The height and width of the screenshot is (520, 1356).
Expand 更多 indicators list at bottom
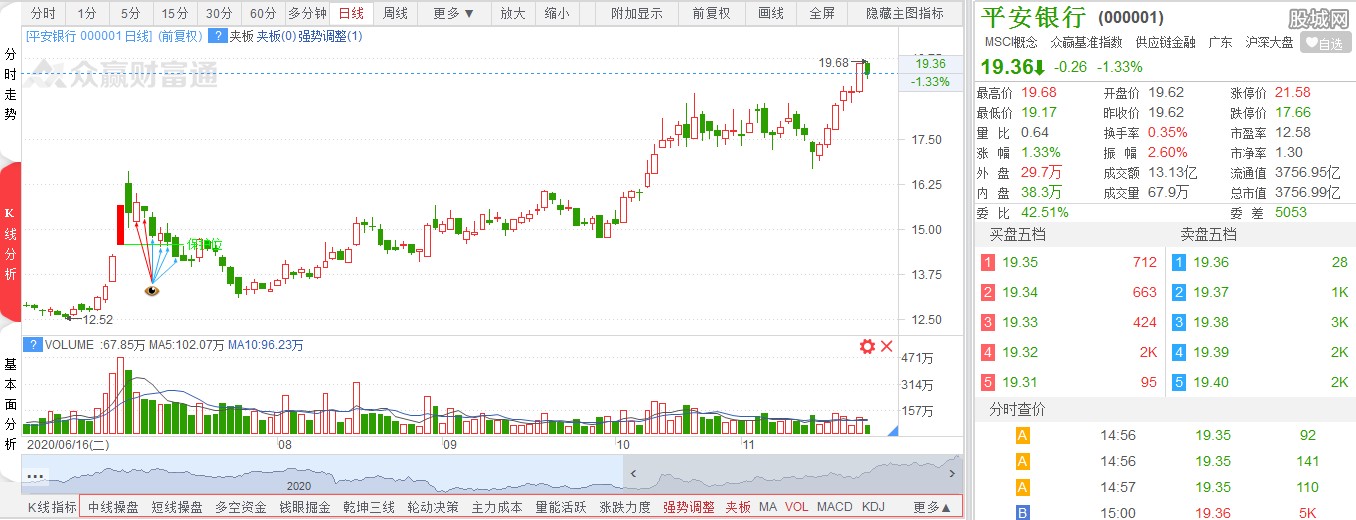tap(932, 507)
